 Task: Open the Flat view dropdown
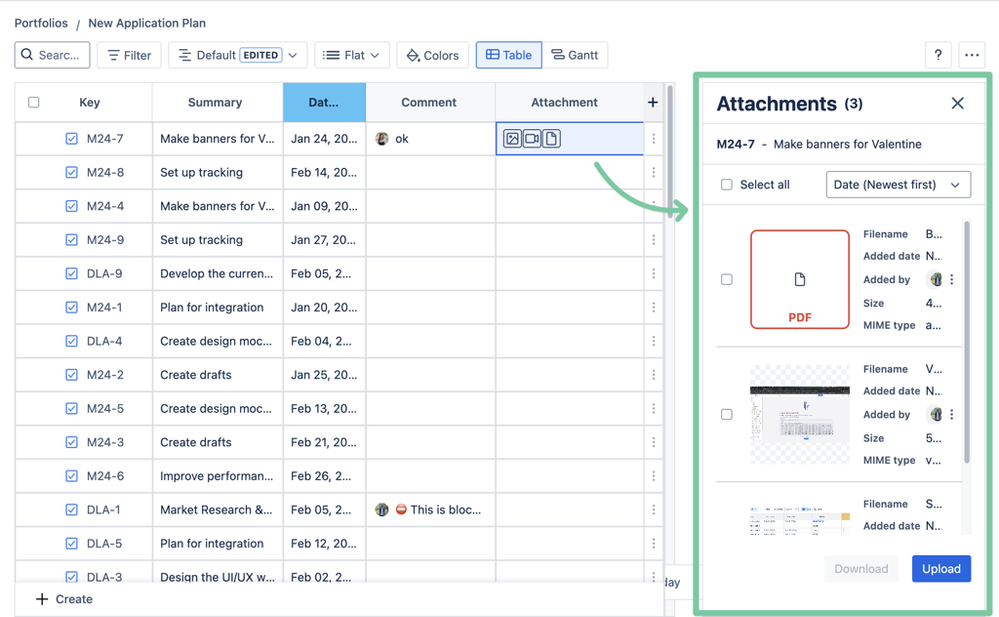click(351, 55)
